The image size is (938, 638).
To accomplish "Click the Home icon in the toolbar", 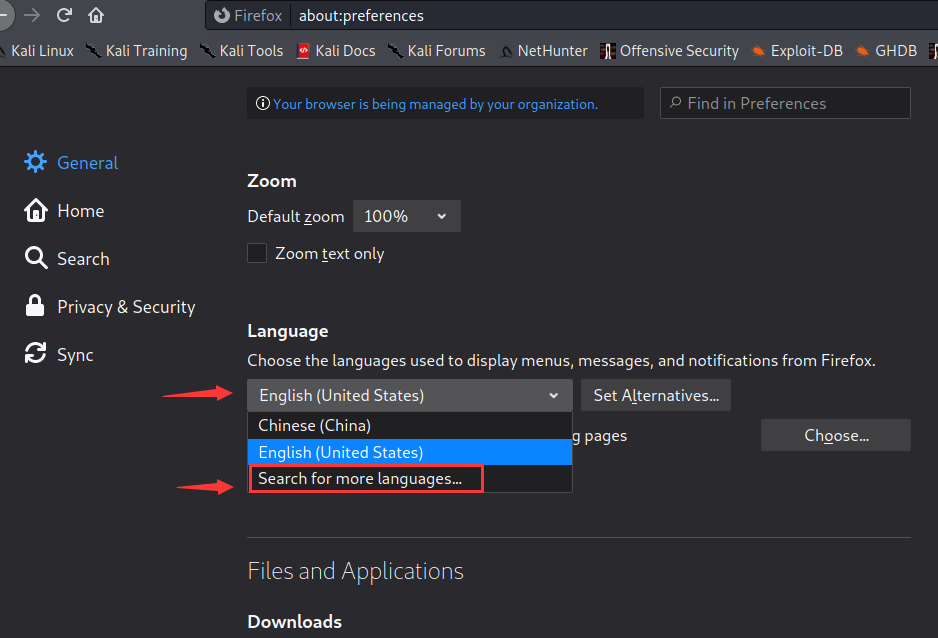I will pyautogui.click(x=96, y=15).
